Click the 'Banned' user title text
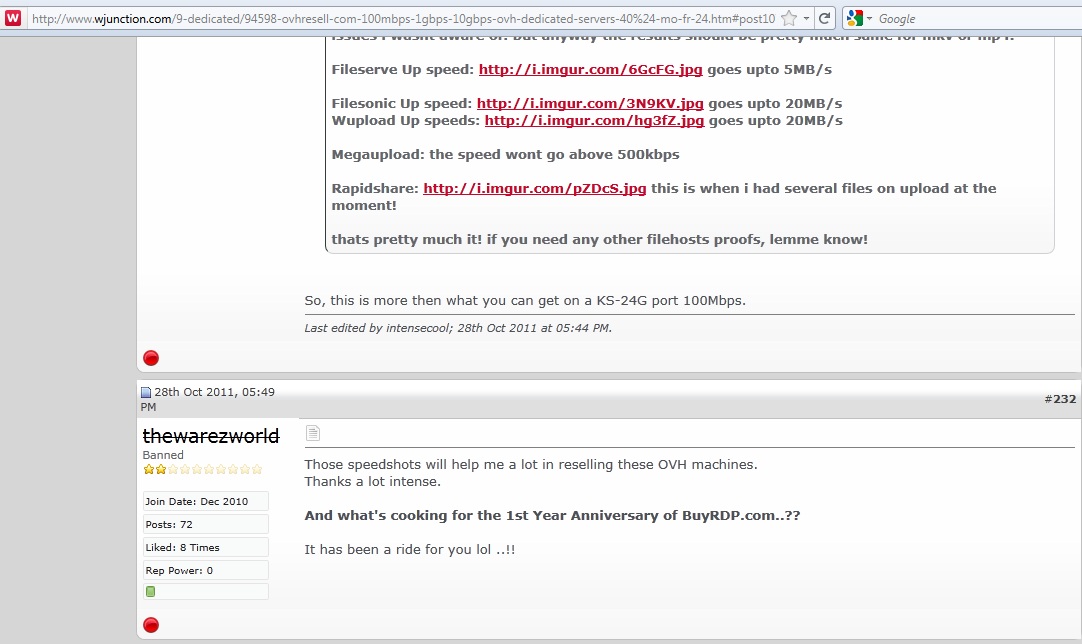Image resolution: width=1082 pixels, height=644 pixels. click(x=163, y=455)
